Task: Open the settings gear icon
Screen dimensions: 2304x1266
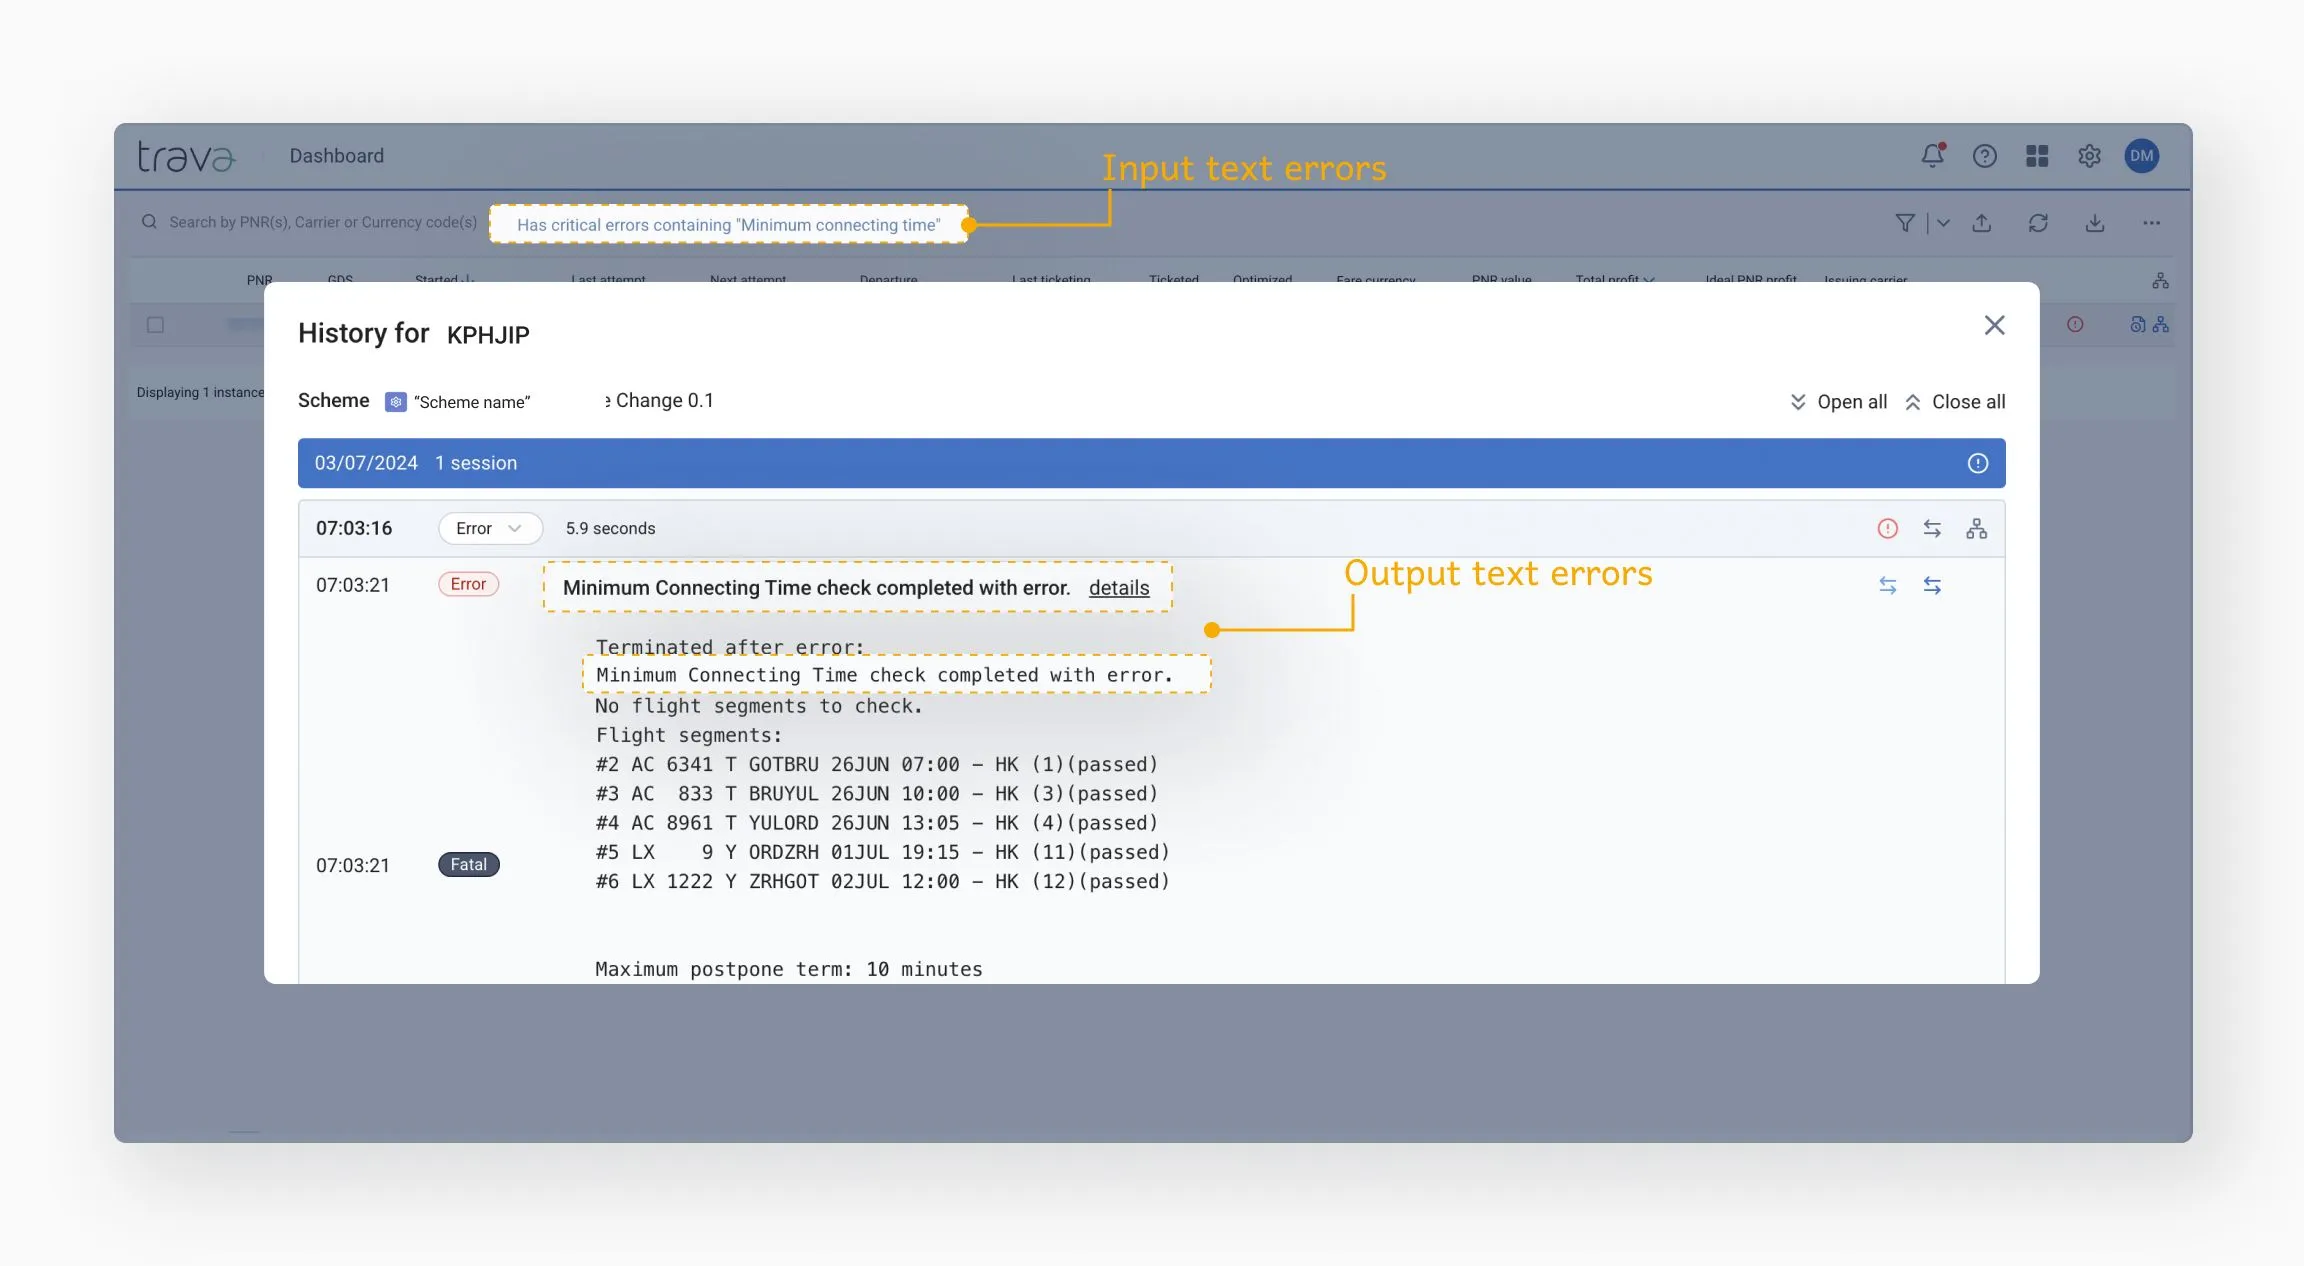Action: (x=2089, y=156)
